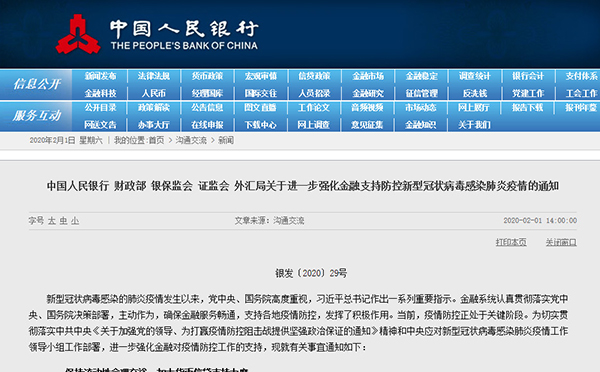Screen dimensions: 600x372
Task: Click the People's Bank of China red logo
Action: [x=78, y=34]
